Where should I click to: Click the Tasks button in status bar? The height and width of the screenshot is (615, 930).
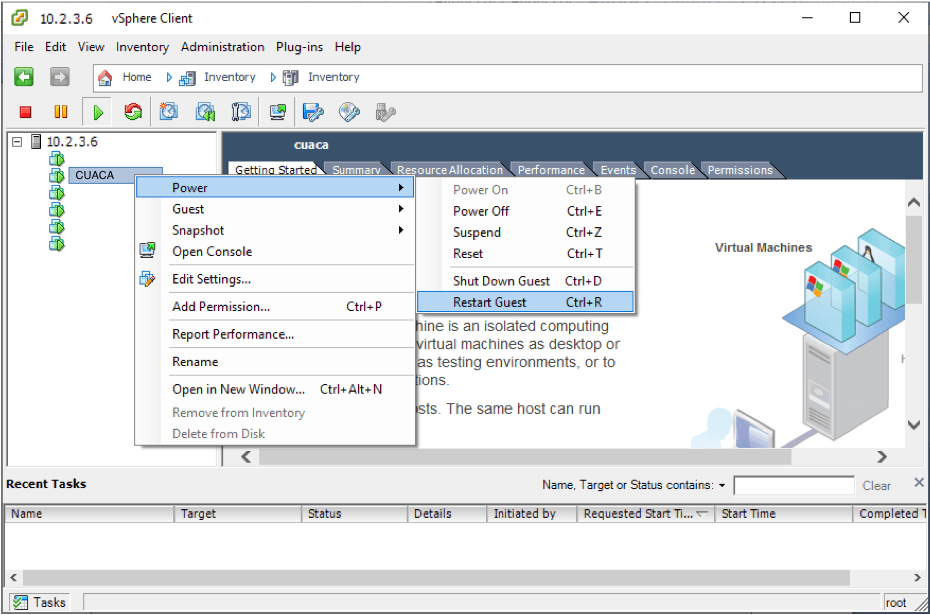[x=39, y=603]
